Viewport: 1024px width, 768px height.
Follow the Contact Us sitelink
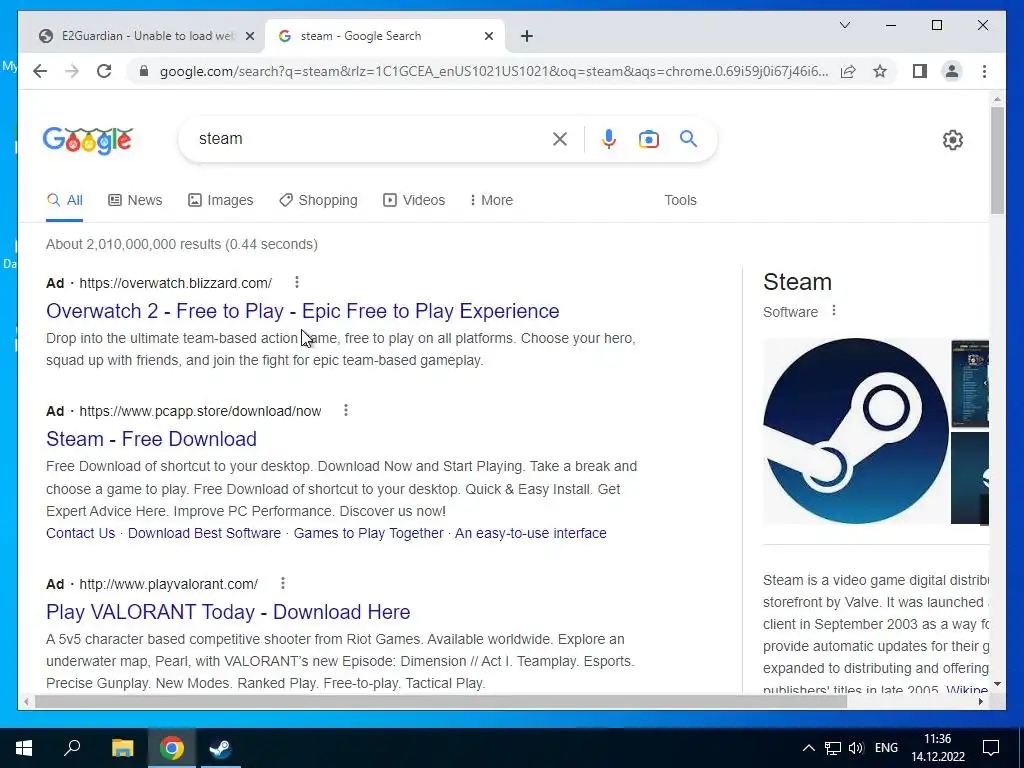pyautogui.click(x=80, y=533)
